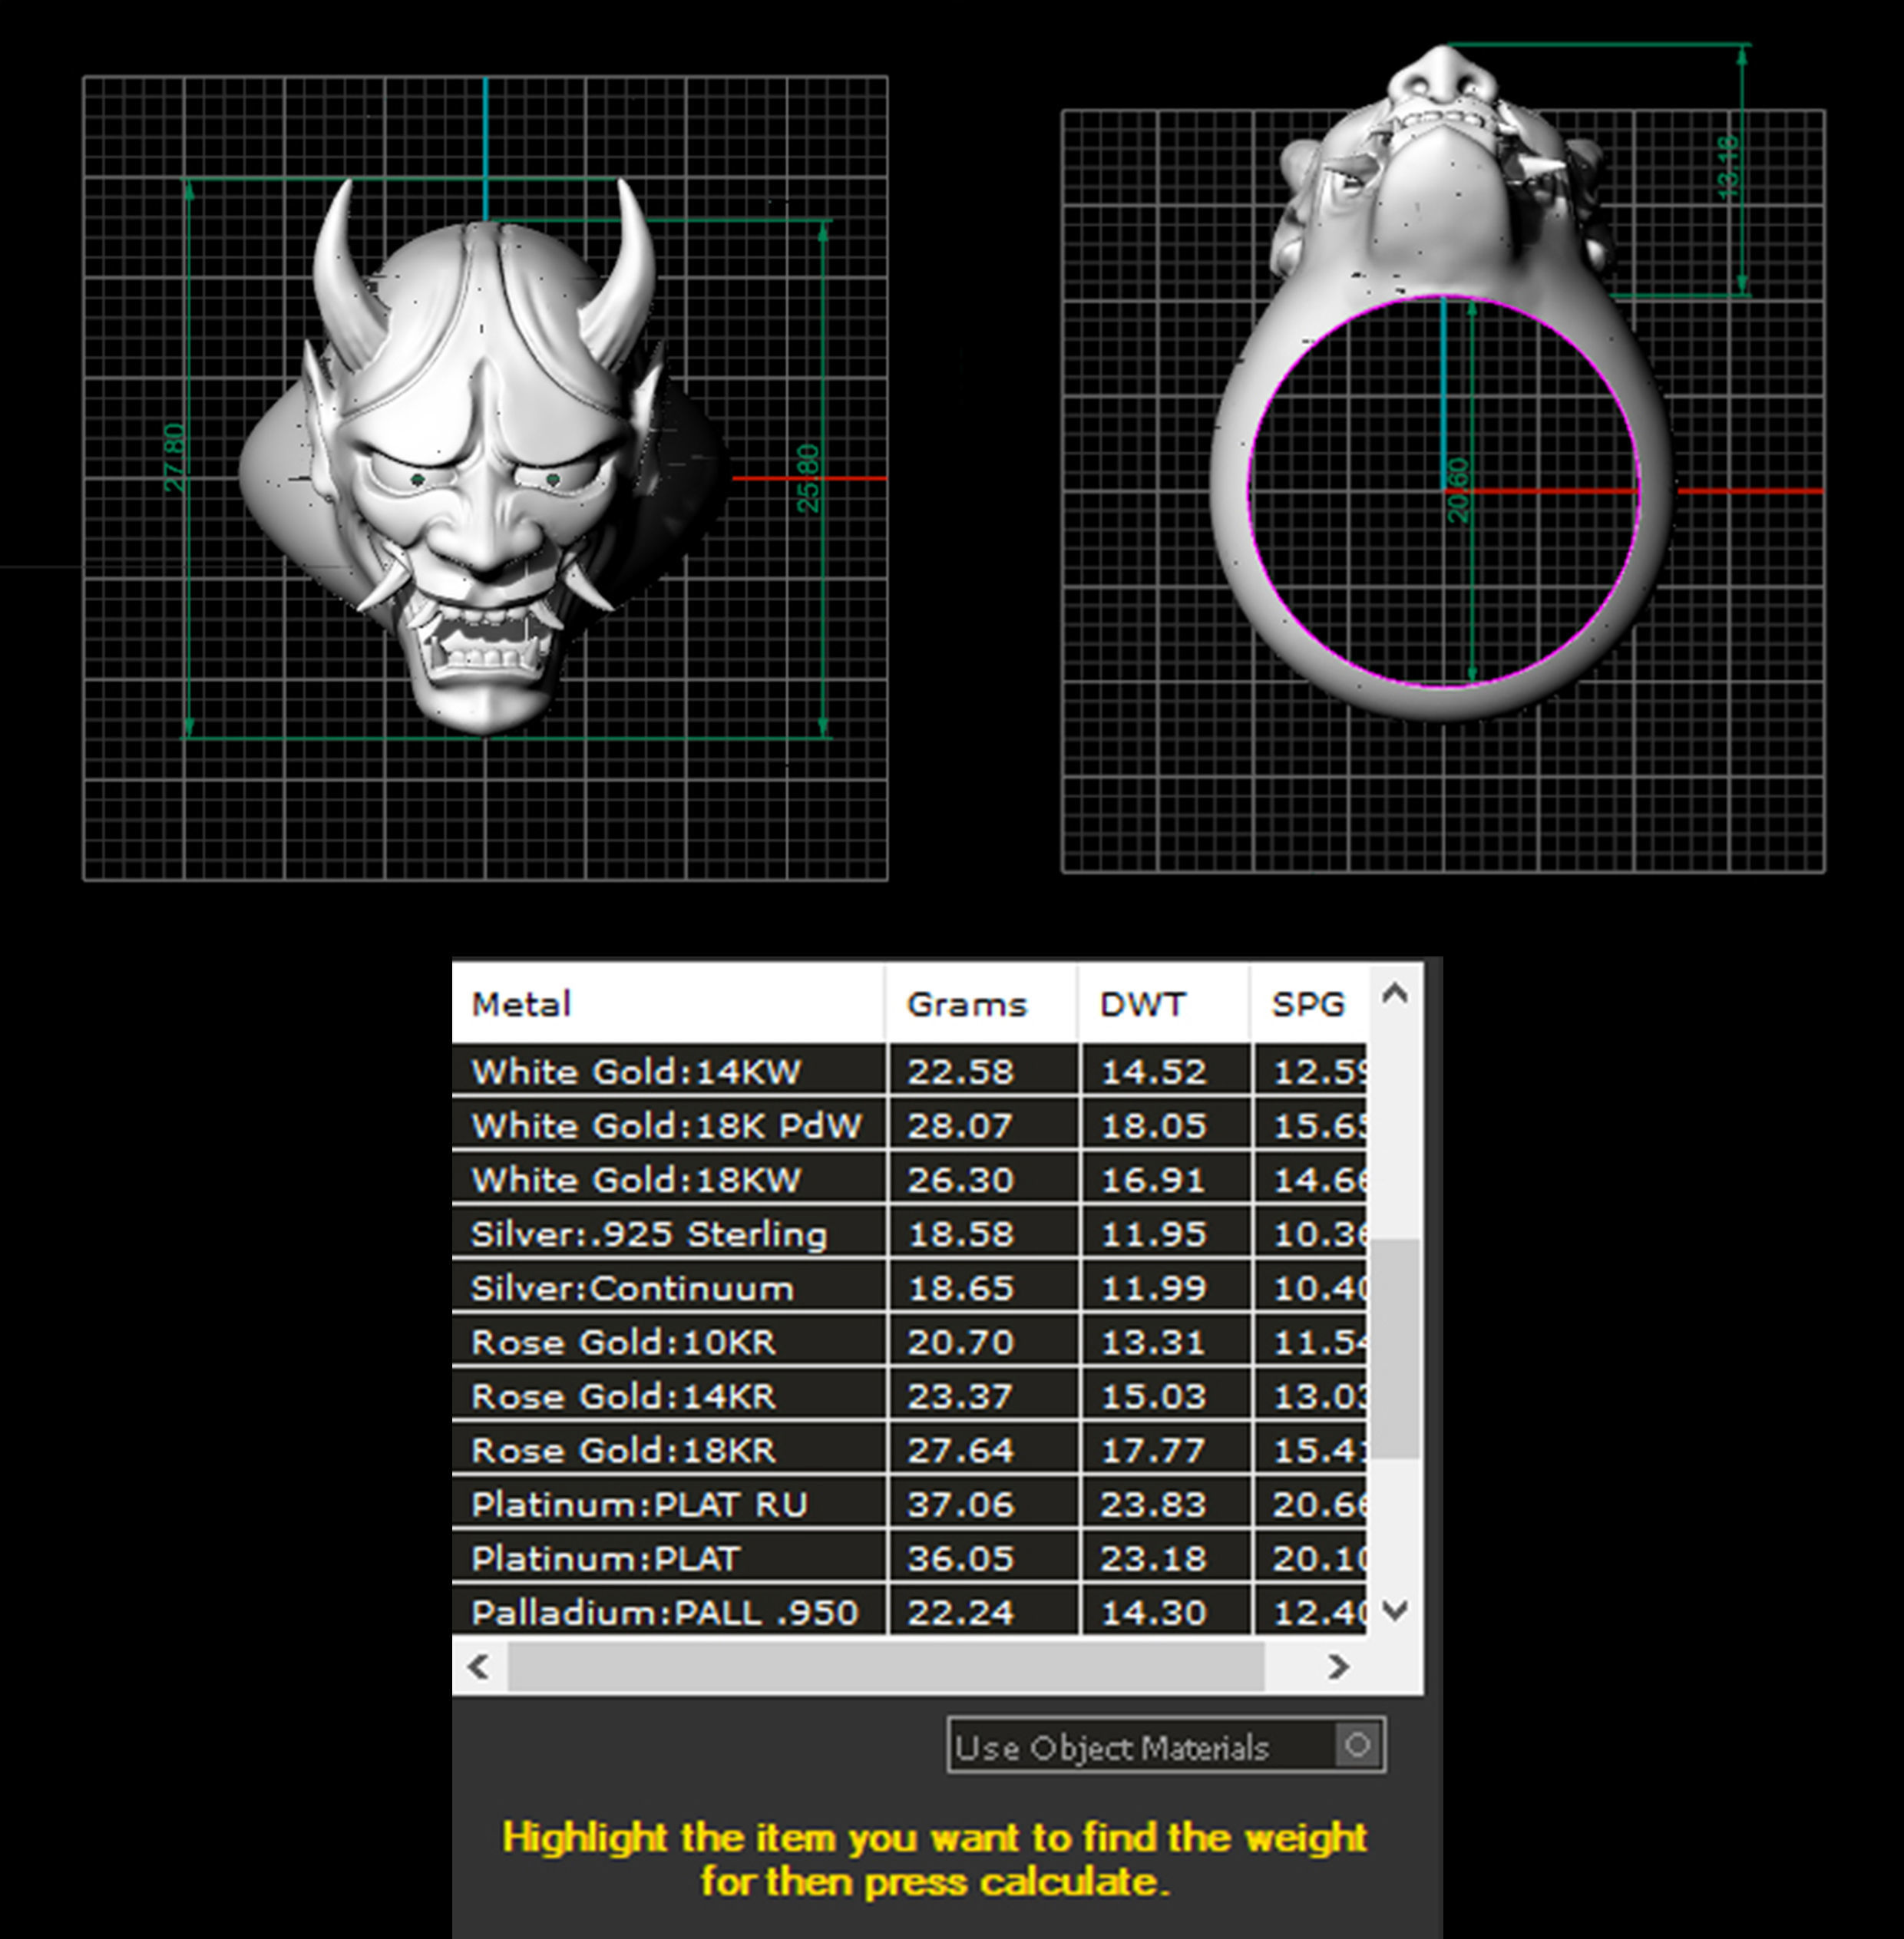Click the 11.99 DWT value

tap(1153, 1288)
